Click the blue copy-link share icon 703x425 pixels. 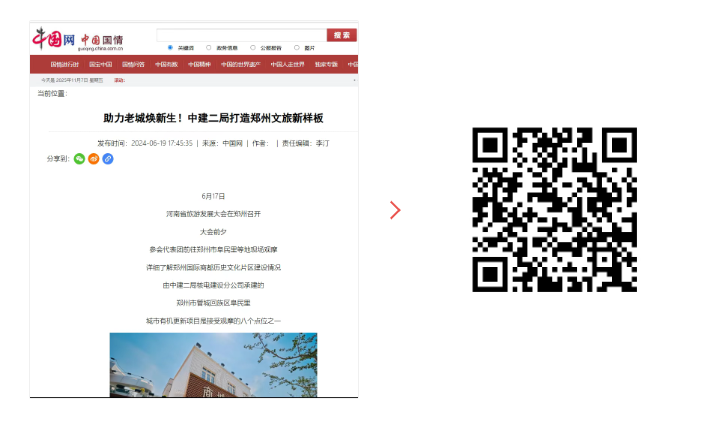point(108,159)
